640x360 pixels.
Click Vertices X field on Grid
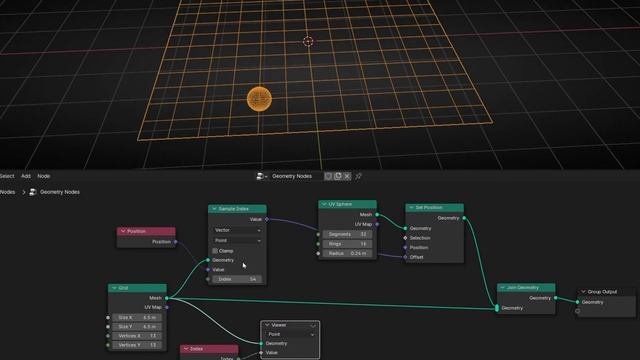point(137,336)
